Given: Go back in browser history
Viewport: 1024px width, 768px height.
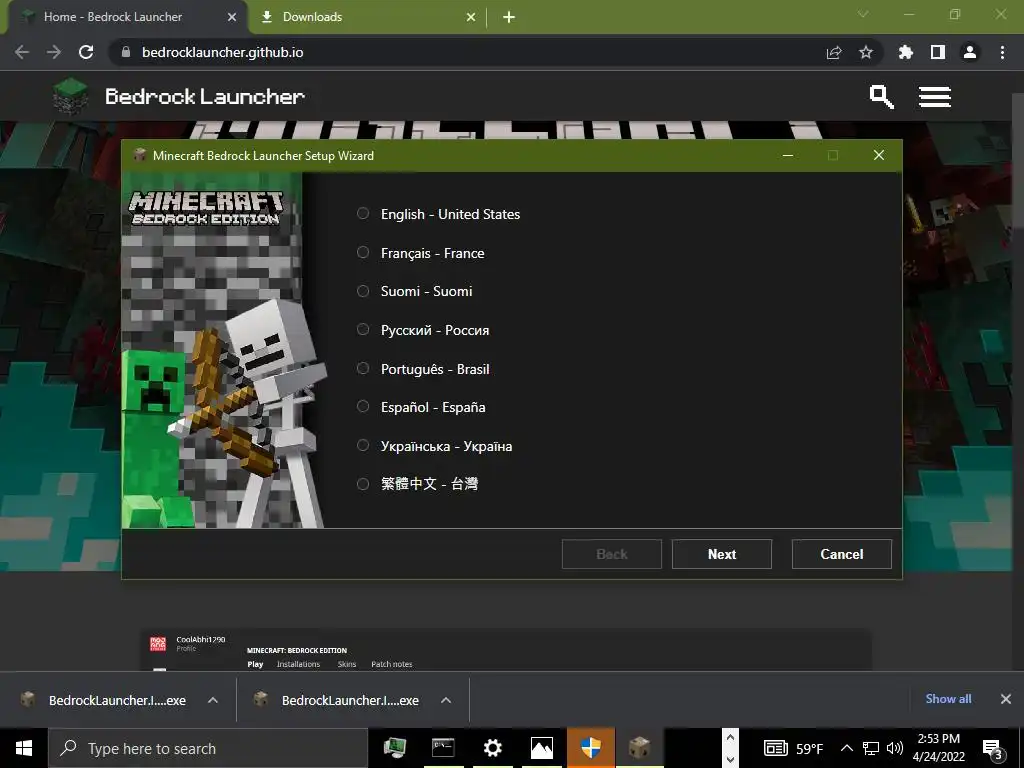Looking at the screenshot, I should point(22,52).
